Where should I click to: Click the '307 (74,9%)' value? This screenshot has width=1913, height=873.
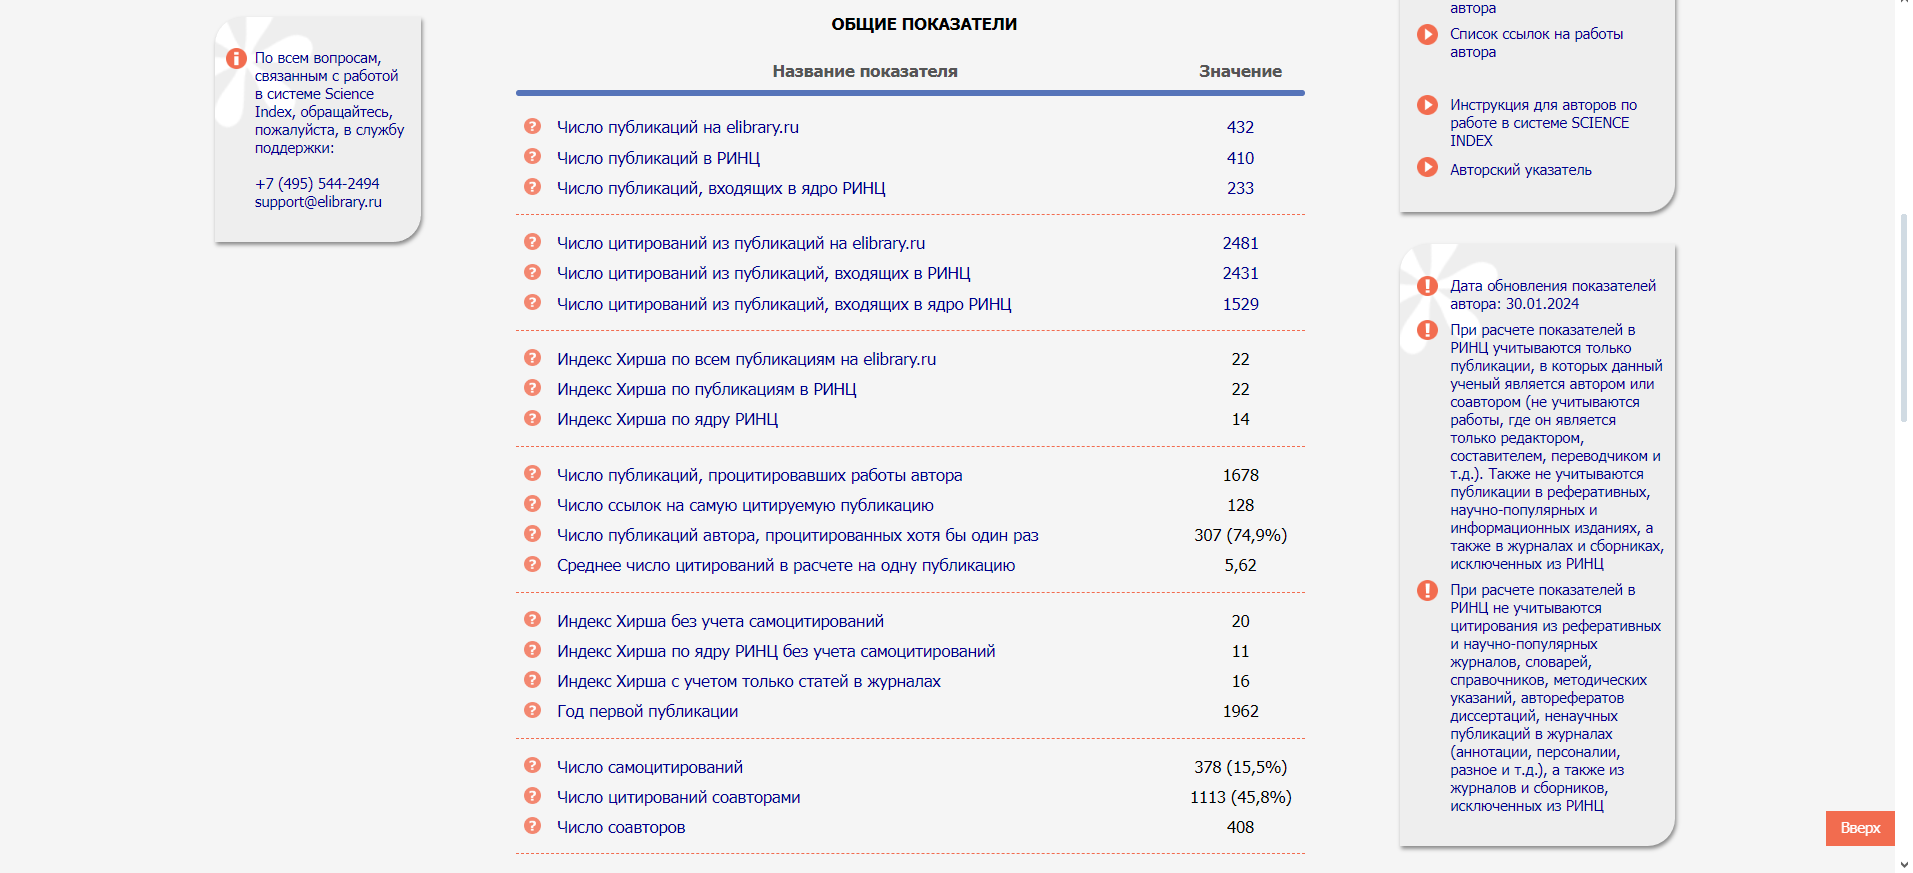[1240, 535]
